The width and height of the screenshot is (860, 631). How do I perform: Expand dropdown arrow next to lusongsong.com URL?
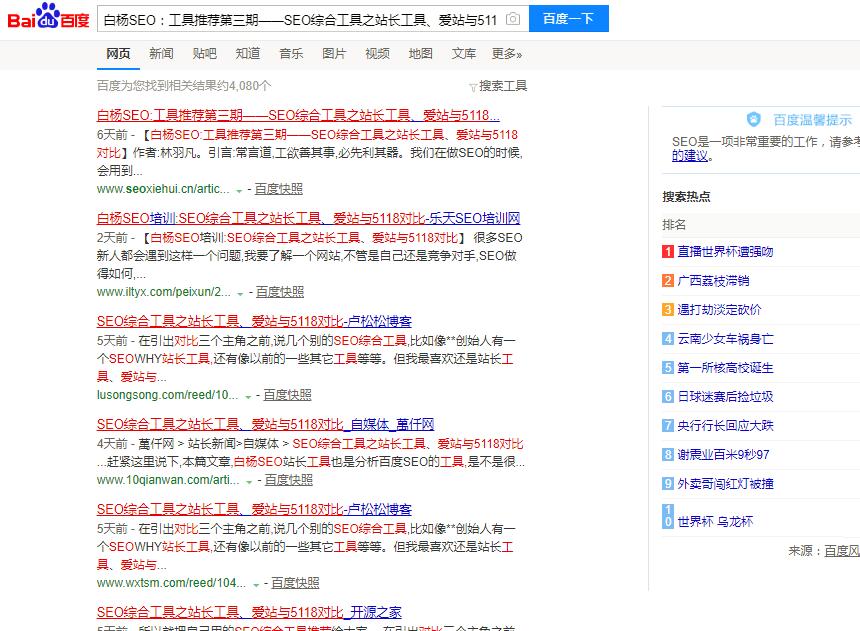click(248, 397)
